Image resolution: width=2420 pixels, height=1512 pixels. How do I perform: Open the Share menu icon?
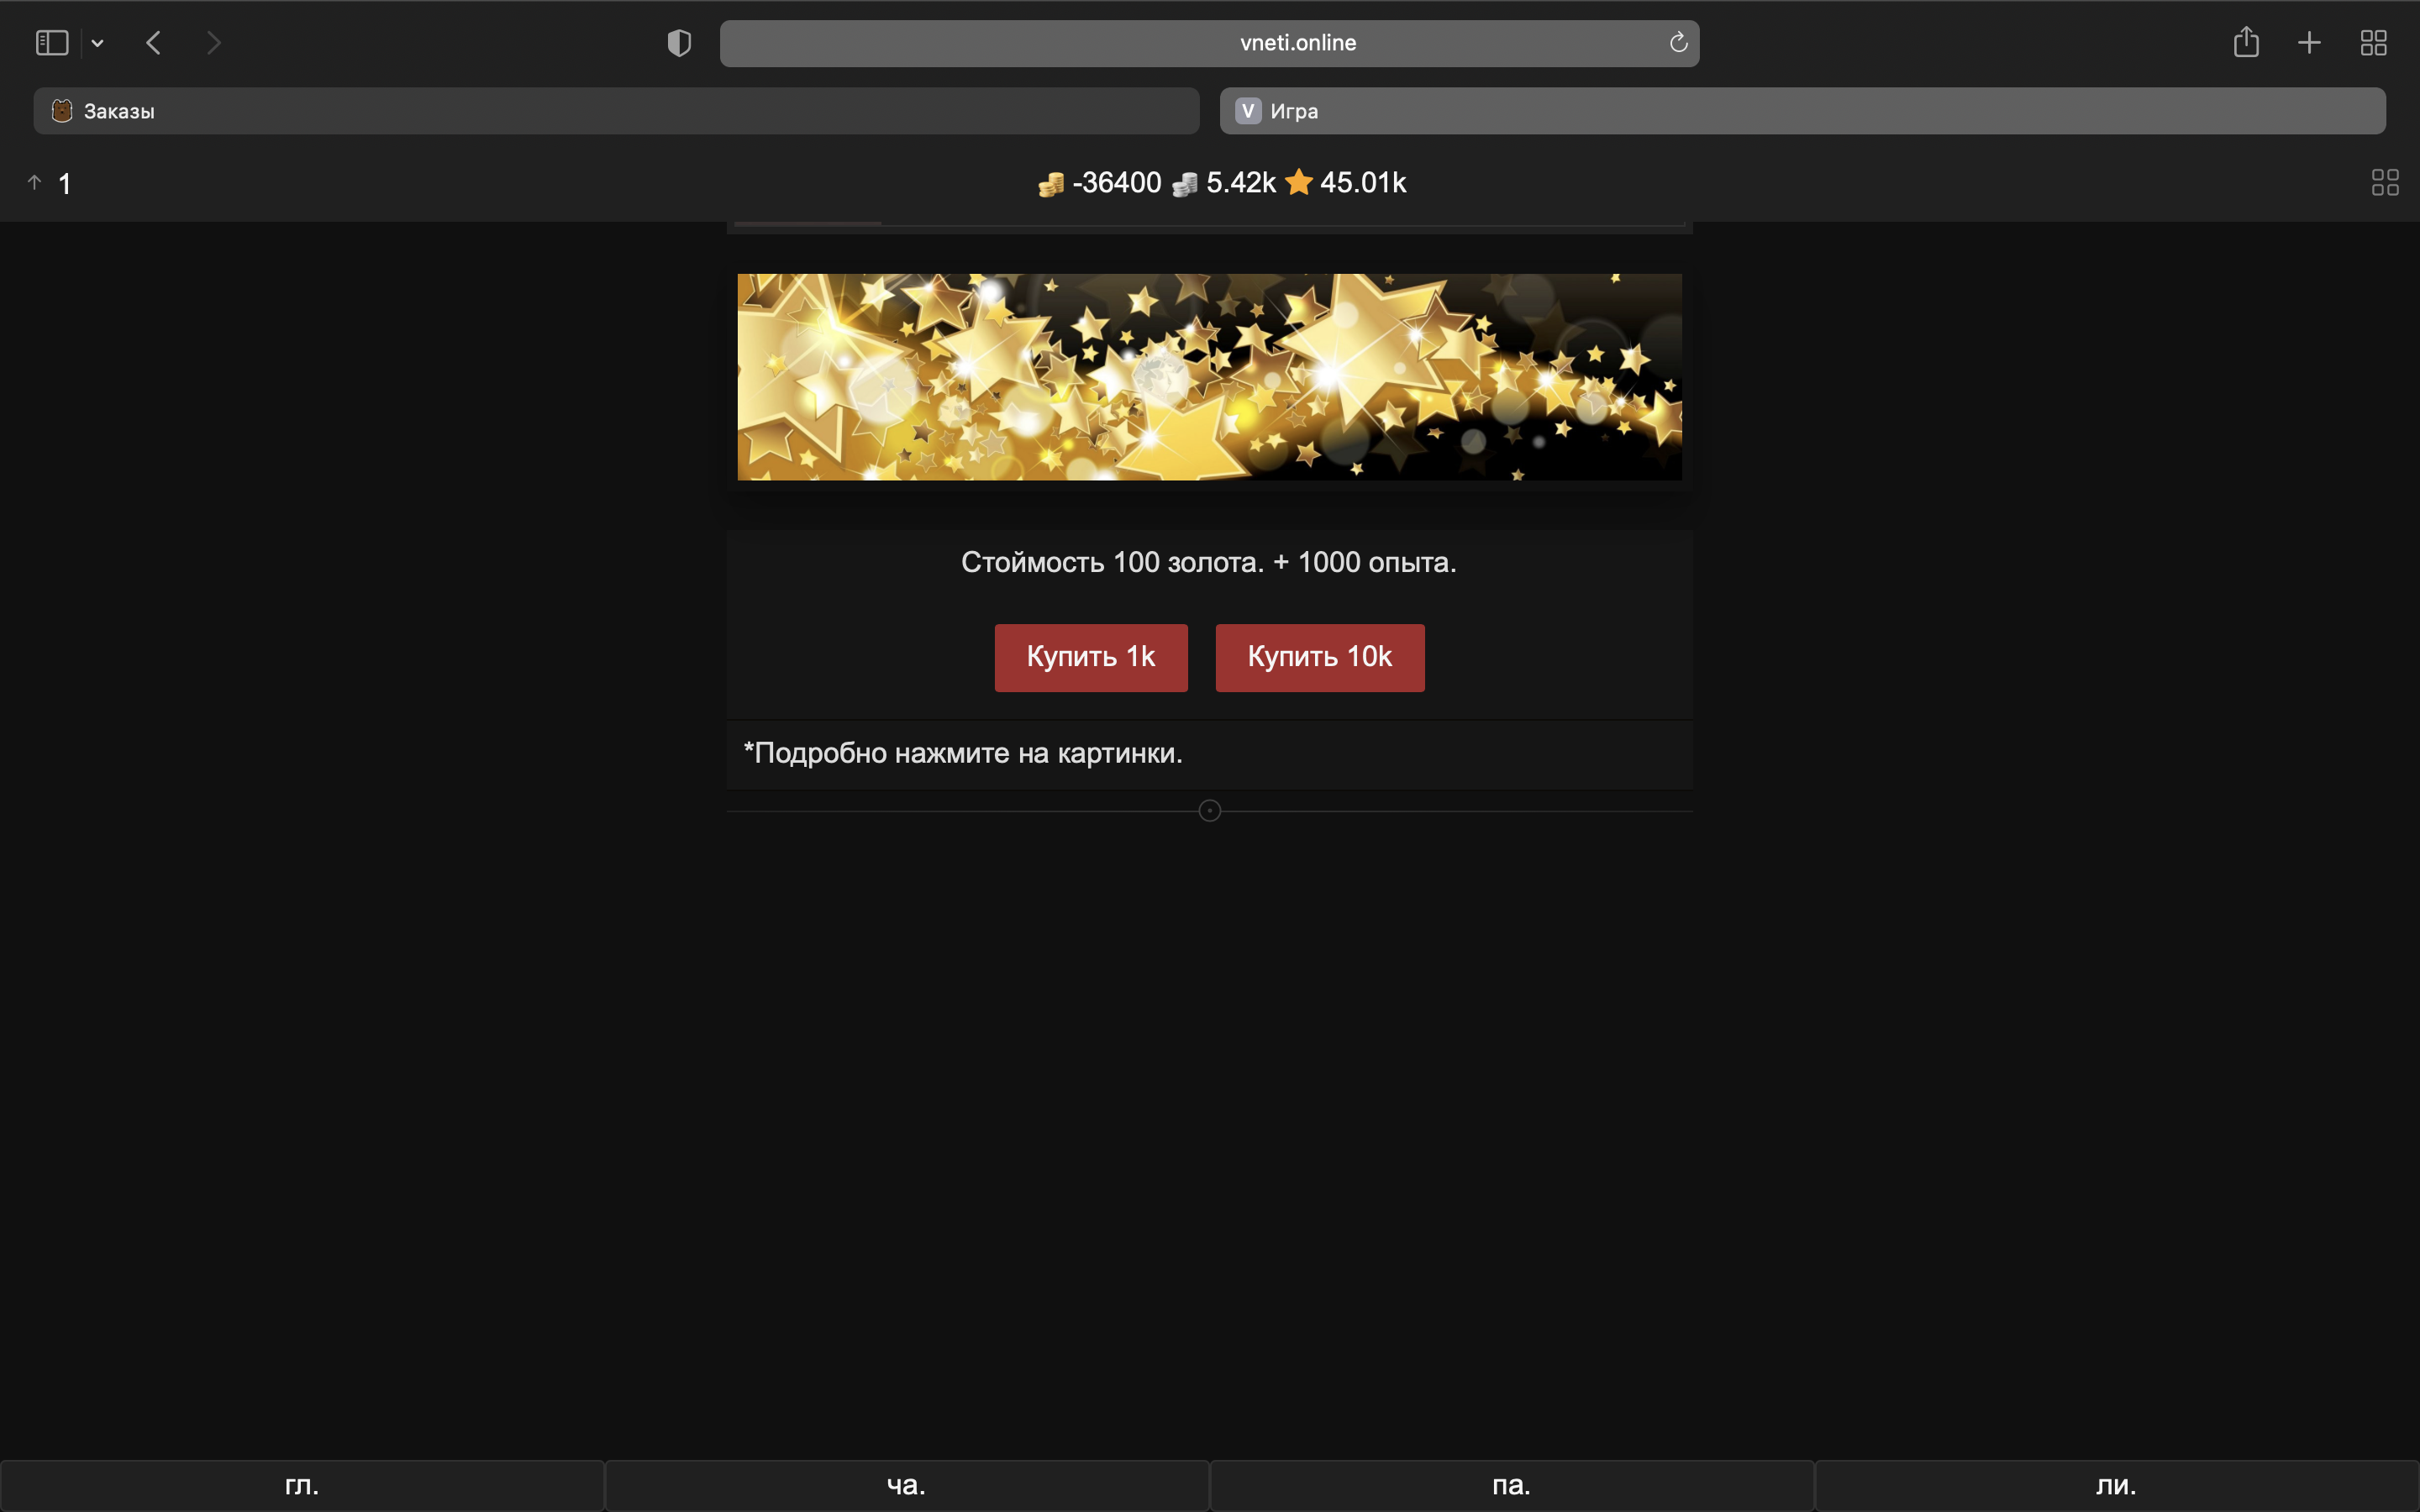[x=2246, y=43]
